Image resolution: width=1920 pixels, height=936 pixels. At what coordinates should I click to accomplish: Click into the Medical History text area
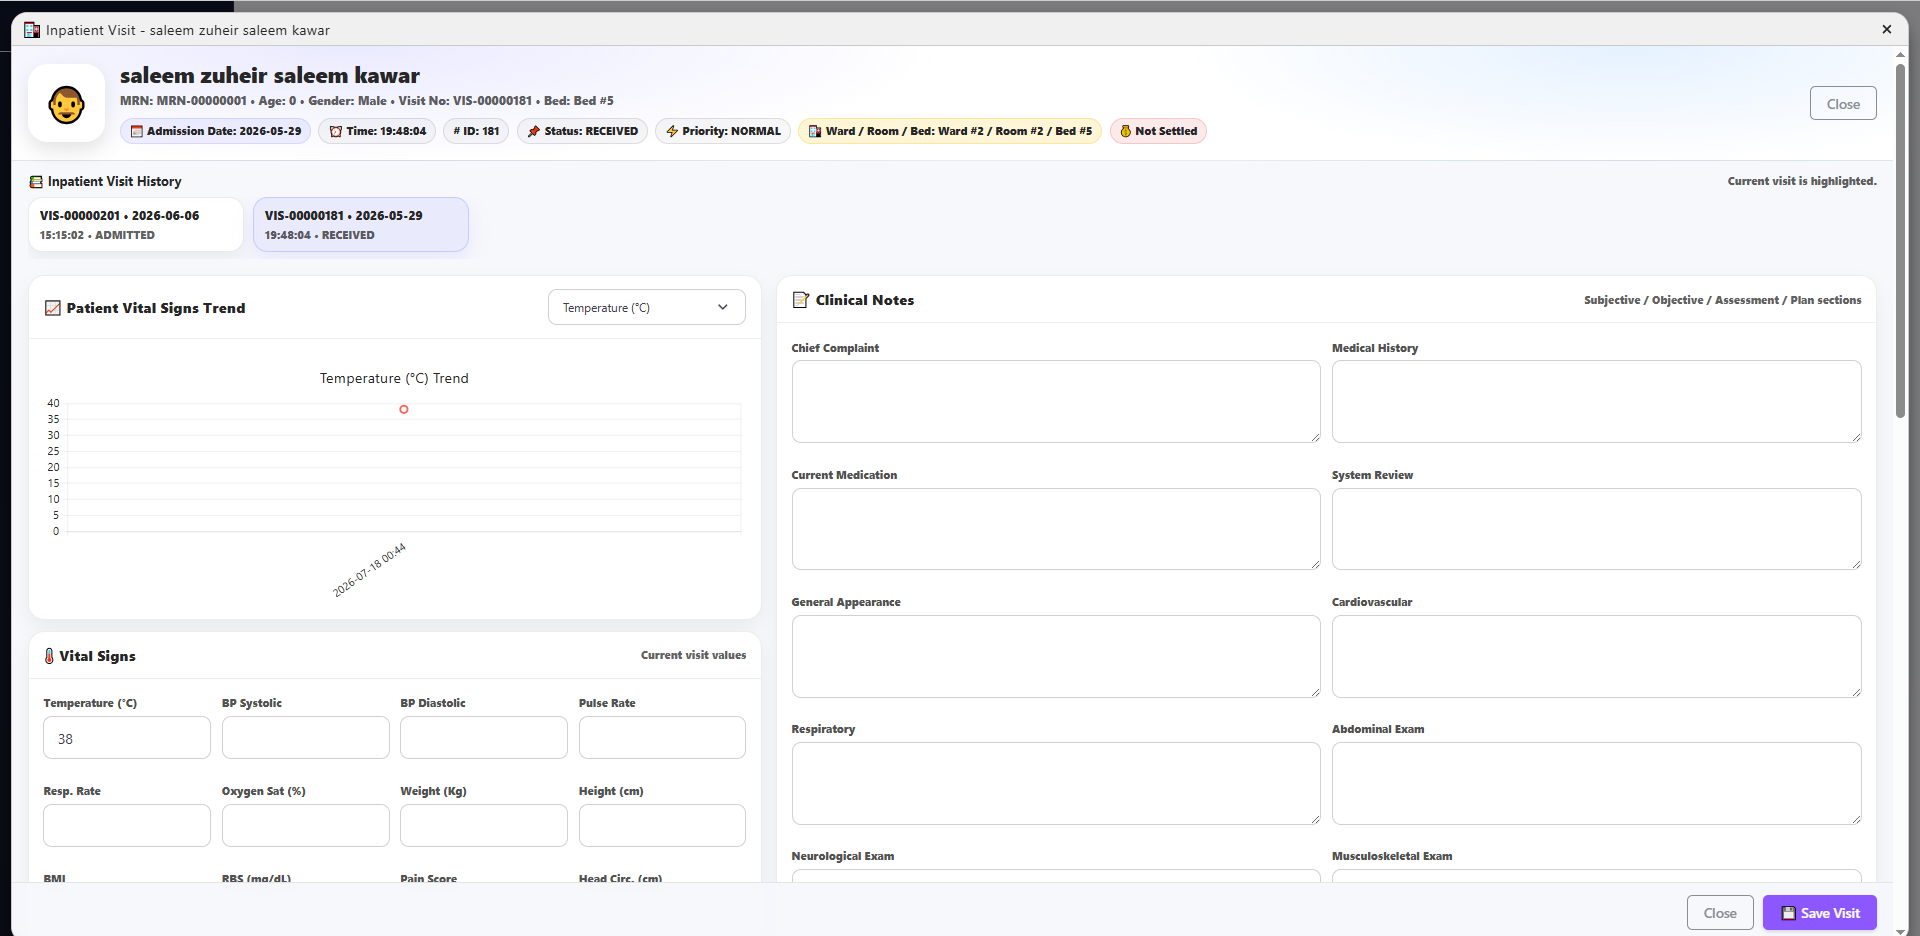pos(1597,401)
